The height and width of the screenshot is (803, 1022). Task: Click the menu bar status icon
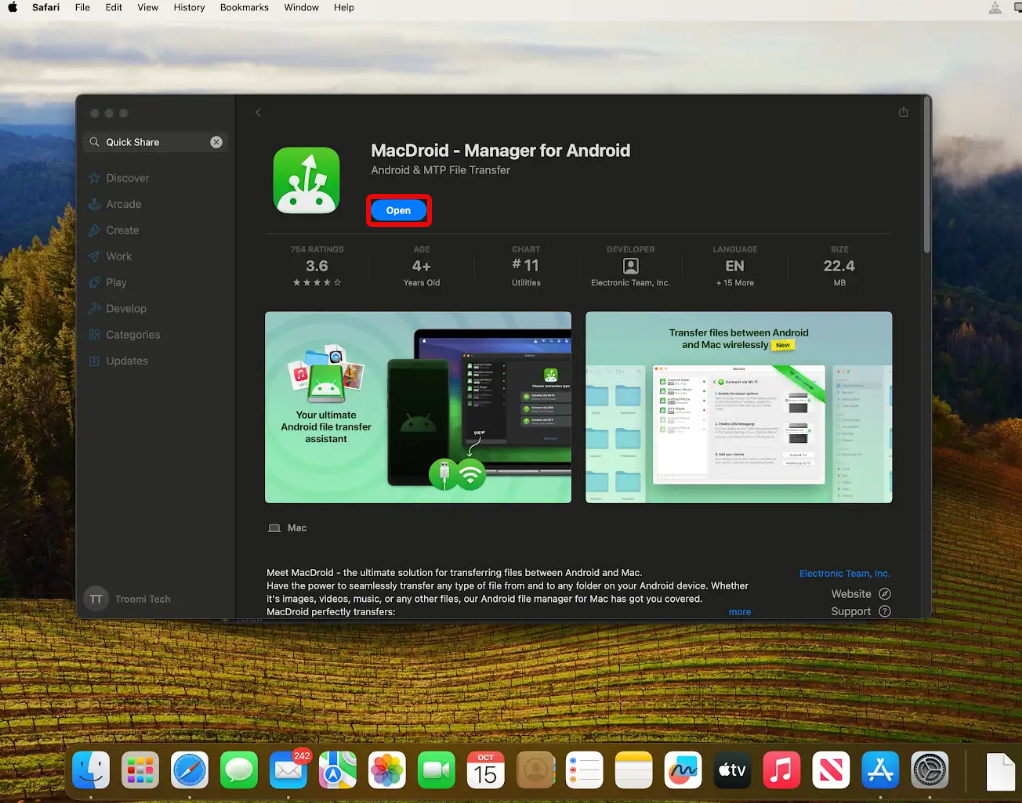coord(995,8)
